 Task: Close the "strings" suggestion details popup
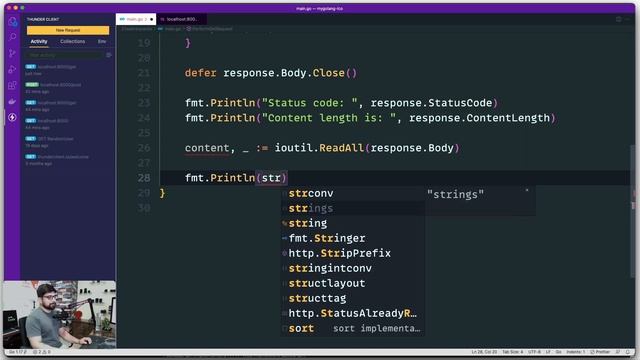click(x=527, y=190)
